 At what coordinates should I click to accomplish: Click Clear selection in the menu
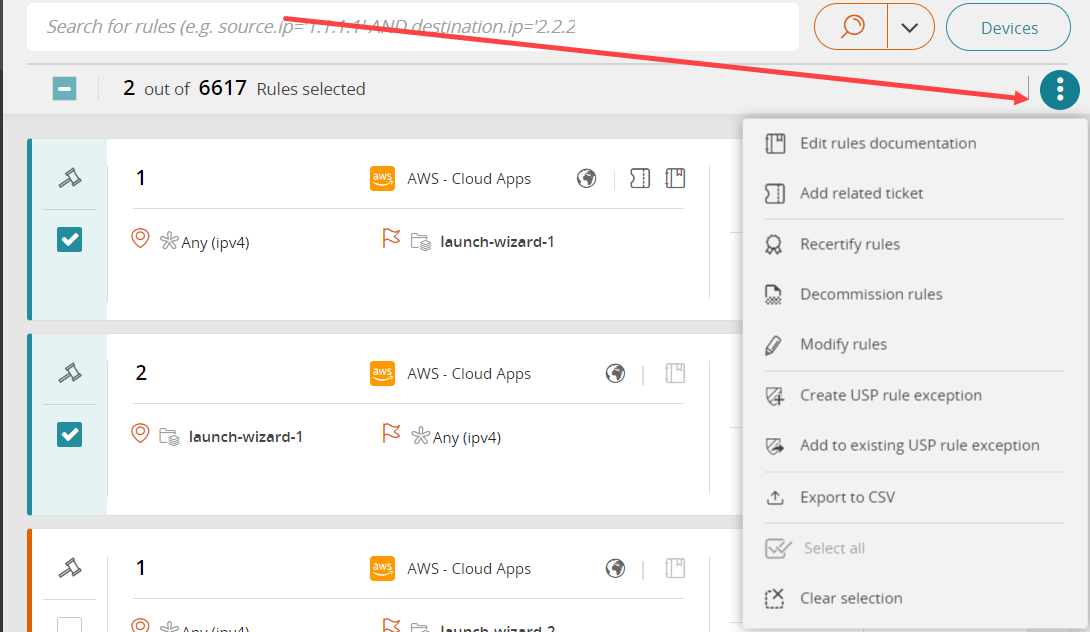pos(850,598)
